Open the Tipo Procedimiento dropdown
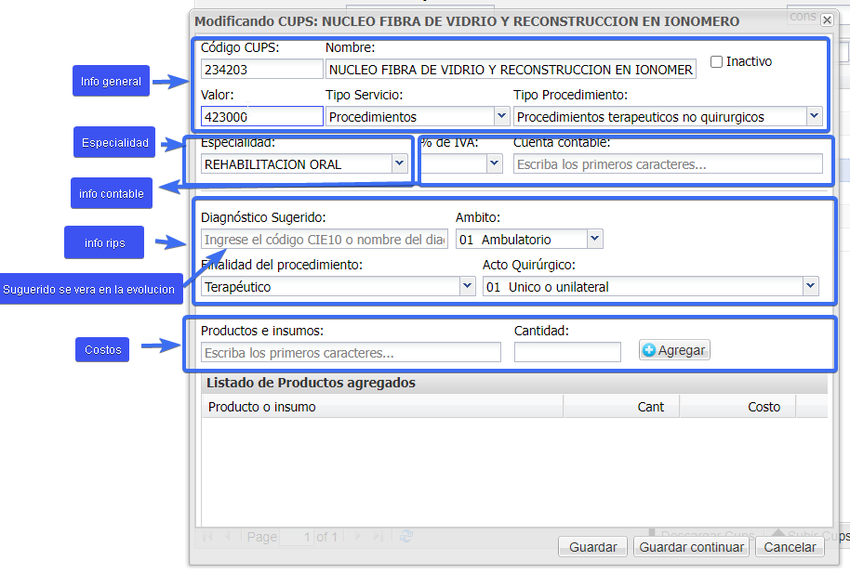The image size is (850, 587). click(814, 115)
